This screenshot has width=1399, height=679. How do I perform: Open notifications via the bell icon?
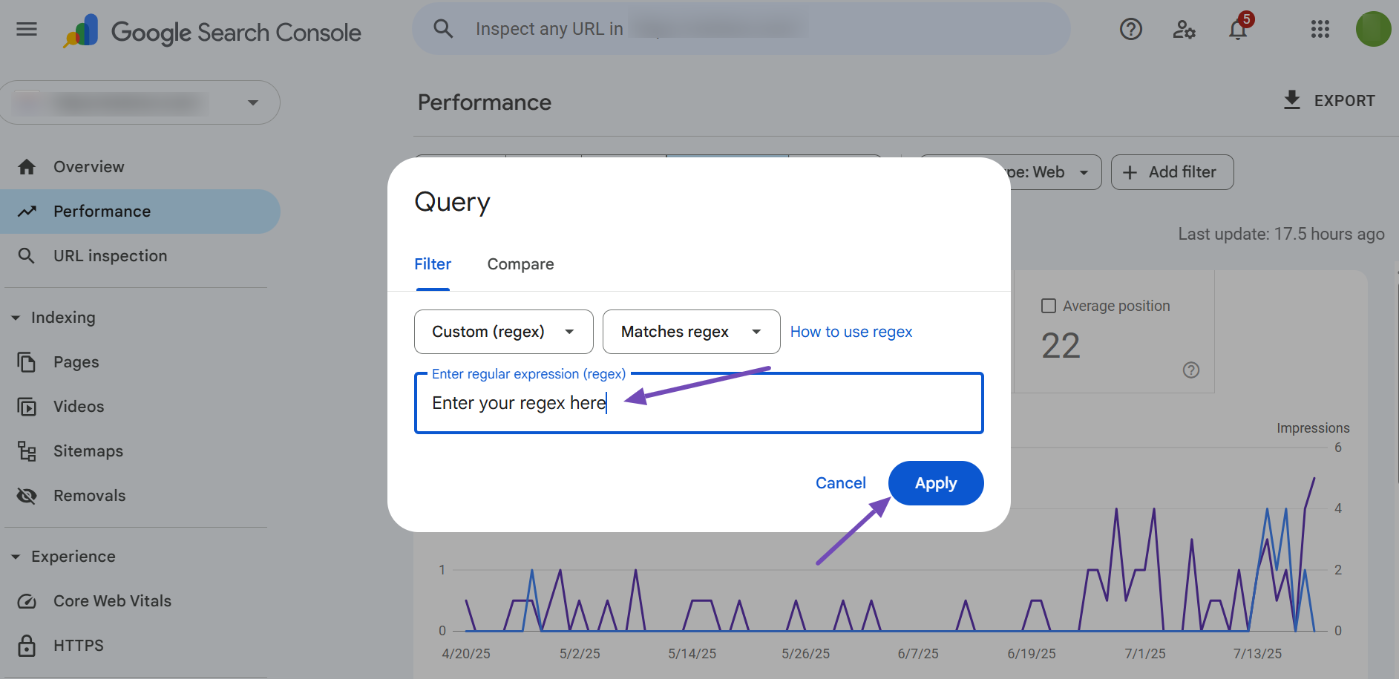1237,30
